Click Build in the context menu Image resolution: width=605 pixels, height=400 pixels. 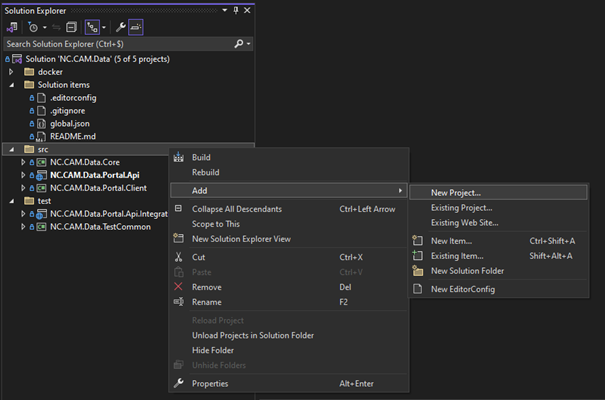[201, 157]
